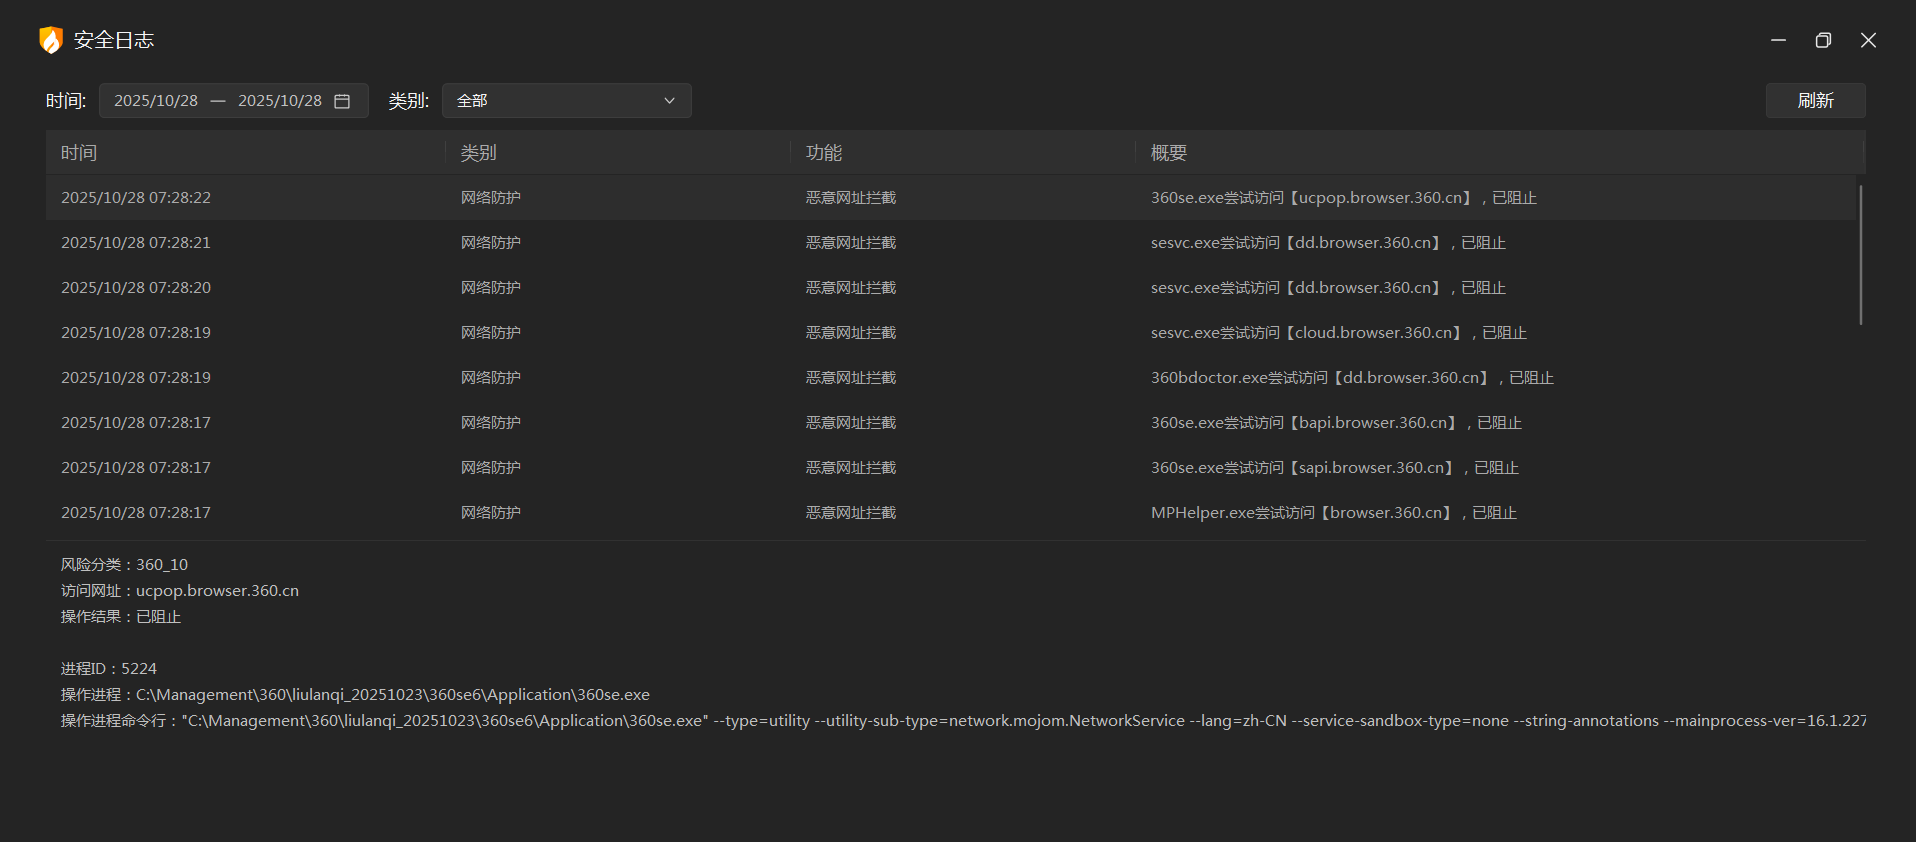Select the 360bdoctor.exe log entry
The width and height of the screenshot is (1916, 842).
tap(951, 378)
